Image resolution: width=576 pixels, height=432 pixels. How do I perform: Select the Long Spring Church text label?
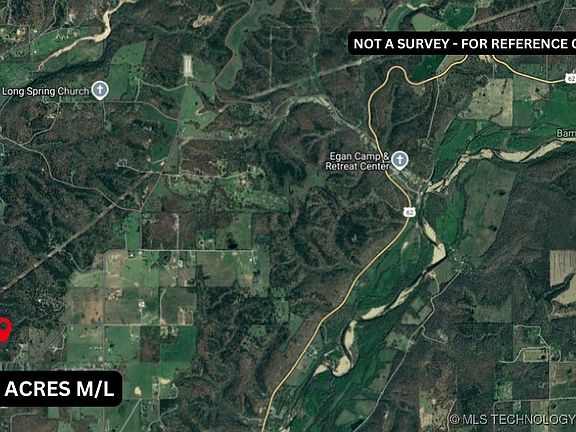pos(46,91)
